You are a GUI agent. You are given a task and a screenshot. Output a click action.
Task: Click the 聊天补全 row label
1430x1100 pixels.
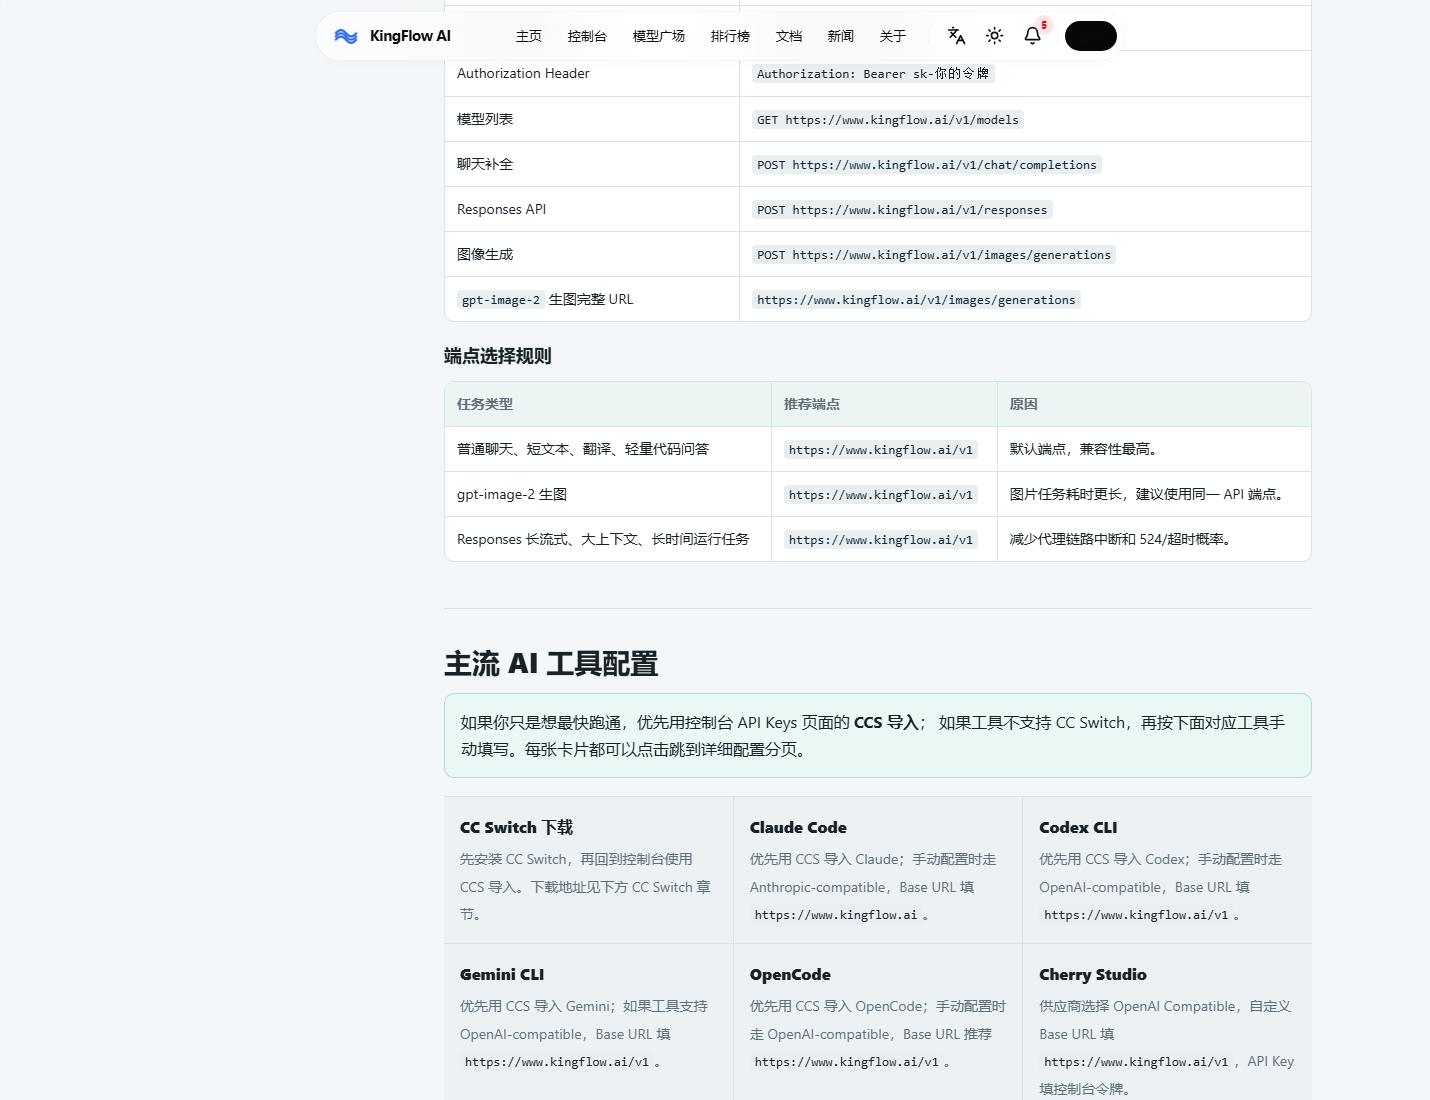(485, 164)
